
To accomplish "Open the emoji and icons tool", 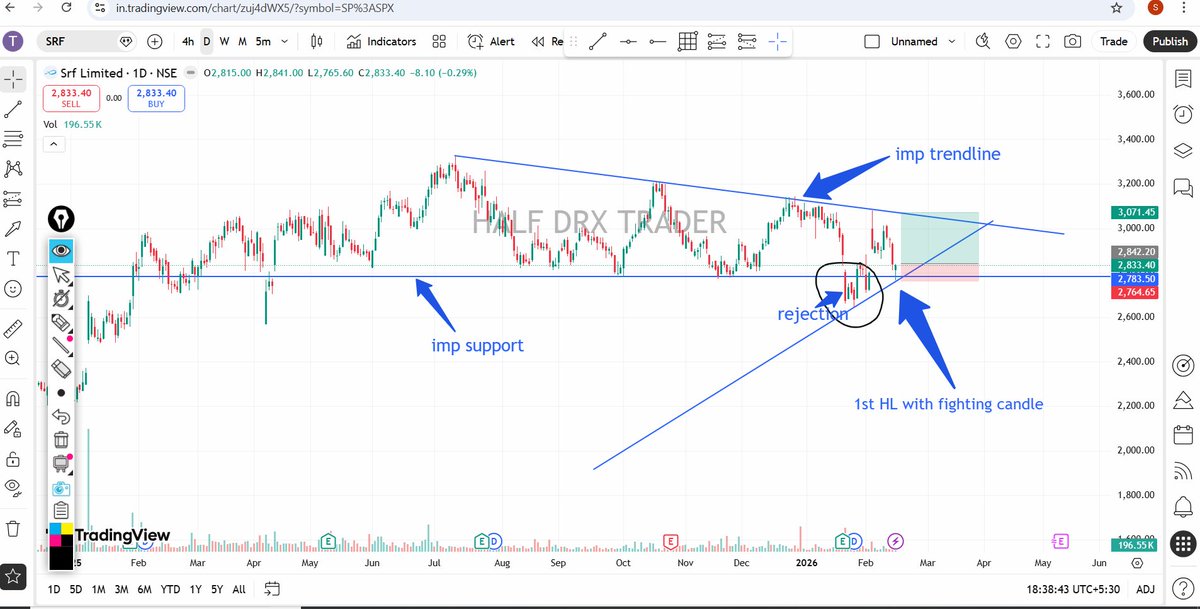I will point(13,288).
